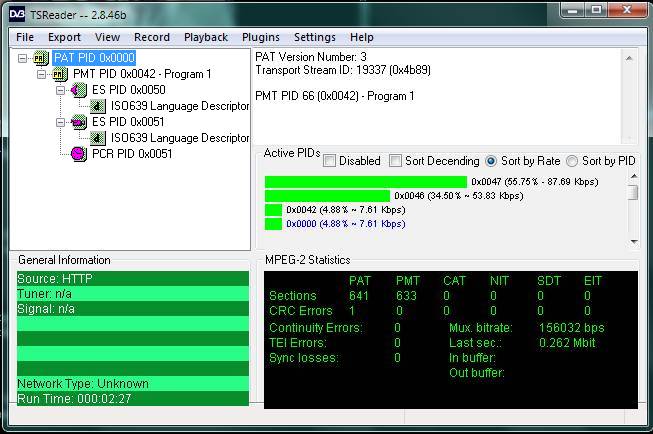The image size is (653, 434).
Task: Open the Help menu
Action: 362,37
